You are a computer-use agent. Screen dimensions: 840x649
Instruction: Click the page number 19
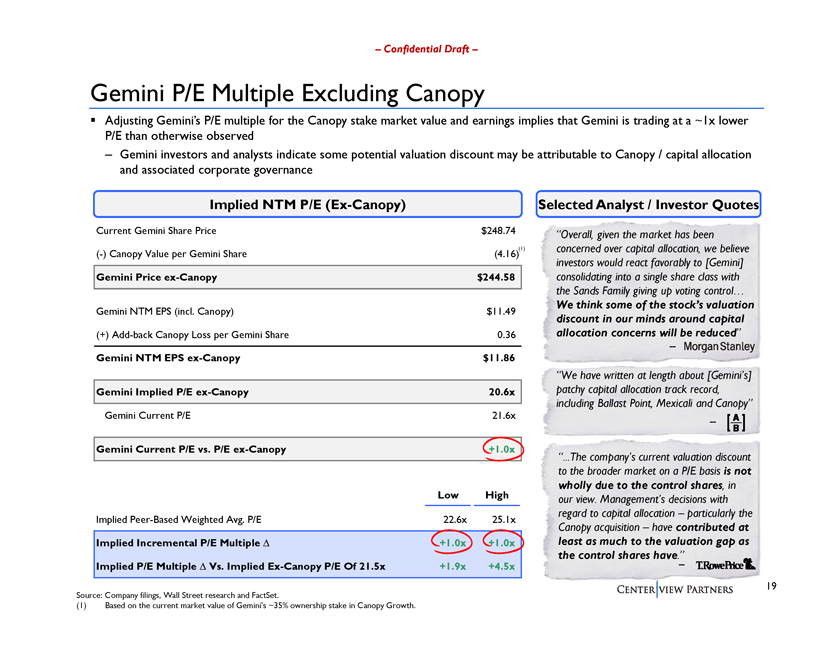pyautogui.click(x=771, y=586)
